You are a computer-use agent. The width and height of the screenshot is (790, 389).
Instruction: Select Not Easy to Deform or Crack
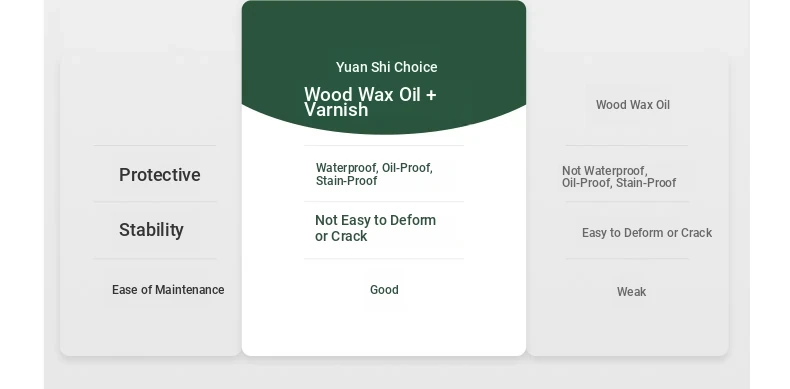point(375,228)
